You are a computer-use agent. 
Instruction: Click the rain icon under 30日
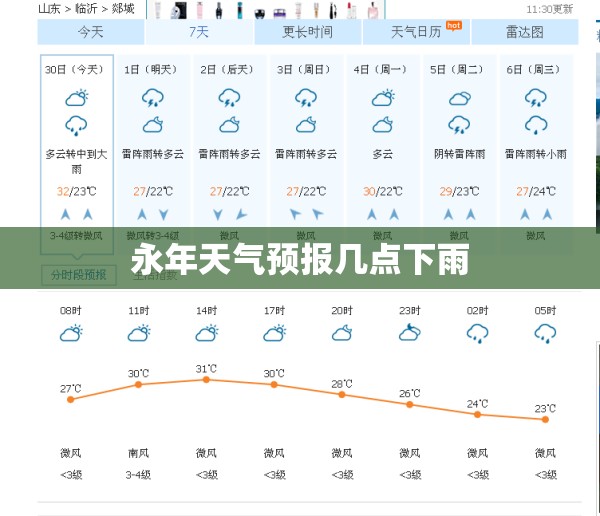coord(77,126)
